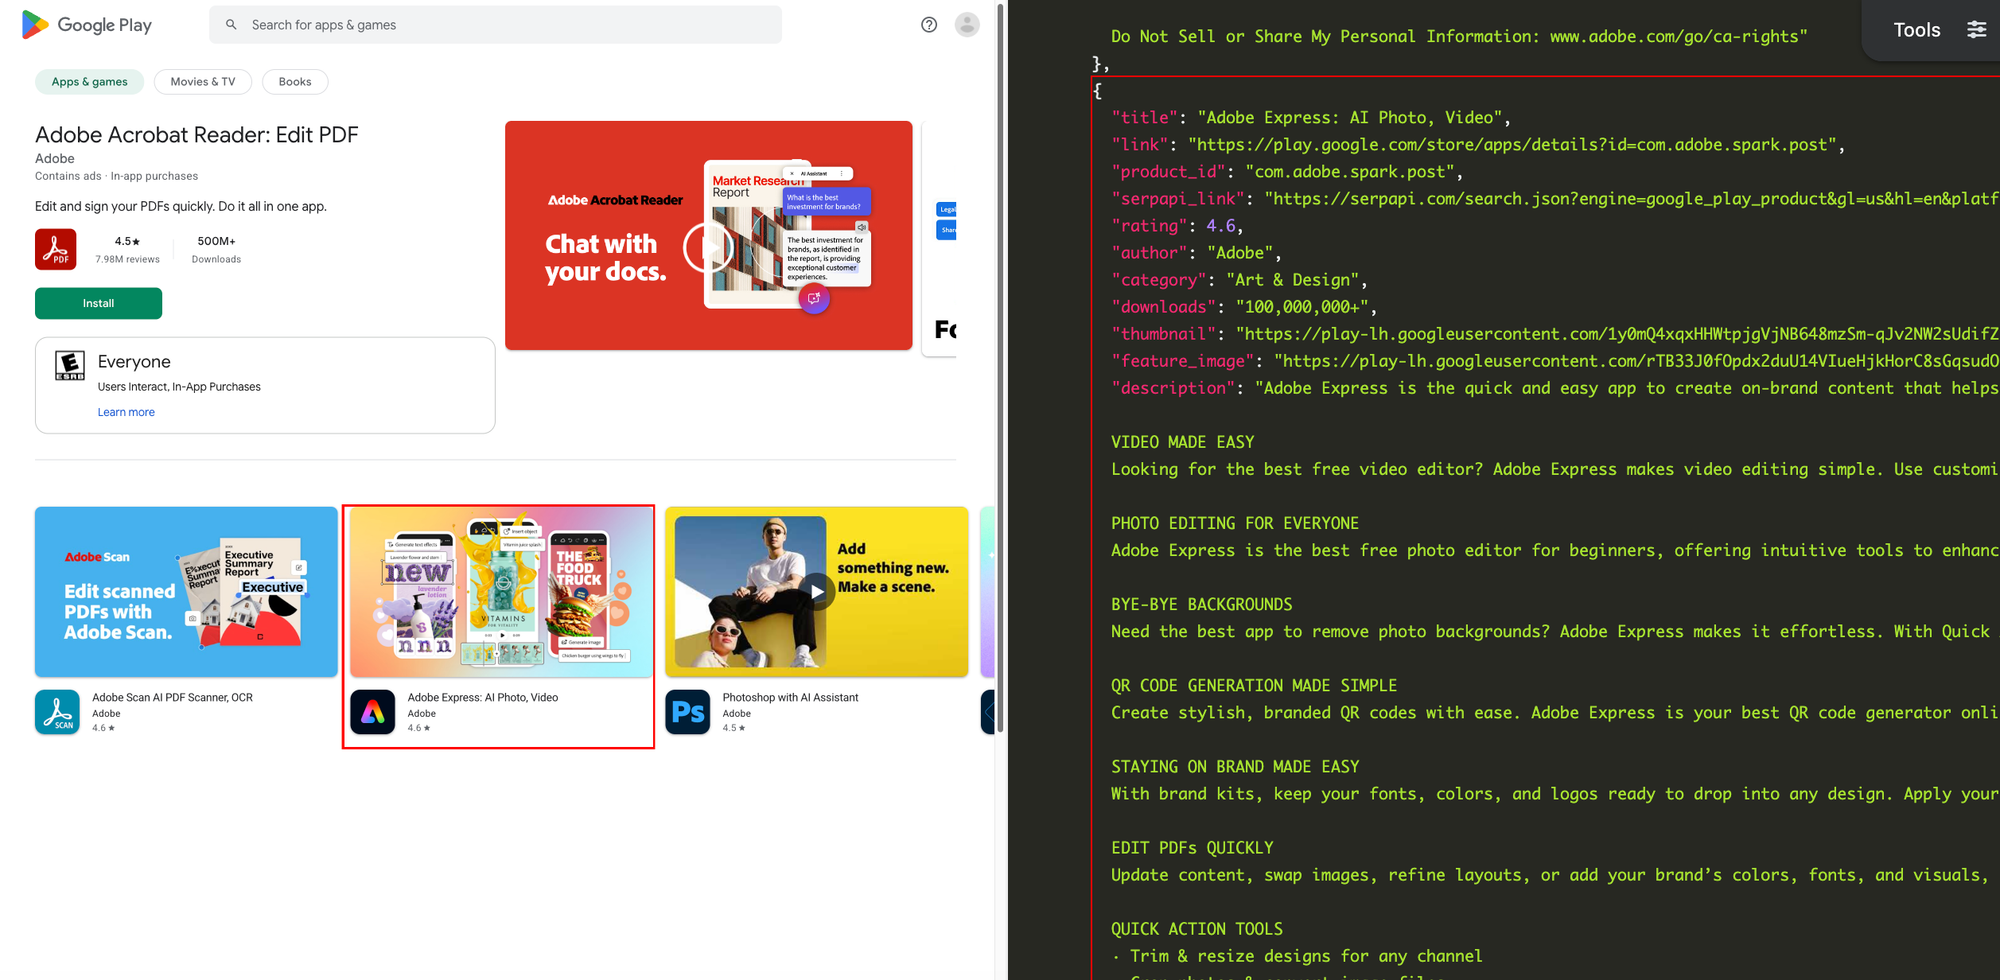The height and width of the screenshot is (980, 2000).
Task: Click the Tools button in JSON panel
Action: [x=1917, y=30]
